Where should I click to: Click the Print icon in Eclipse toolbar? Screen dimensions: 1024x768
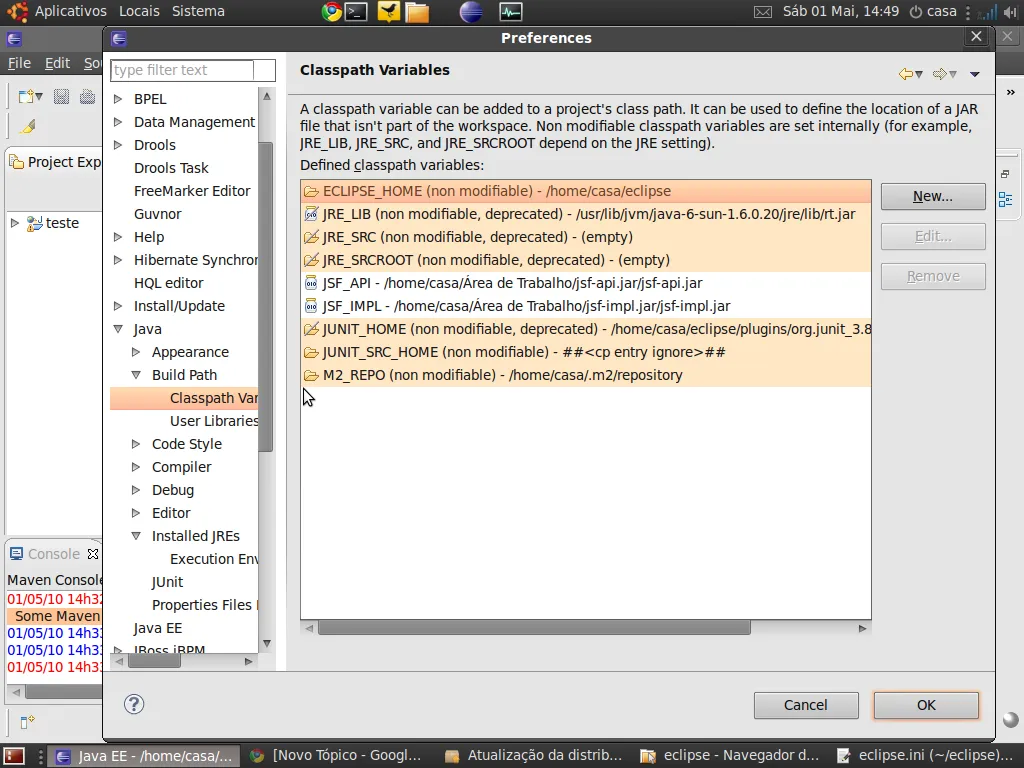(x=87, y=97)
